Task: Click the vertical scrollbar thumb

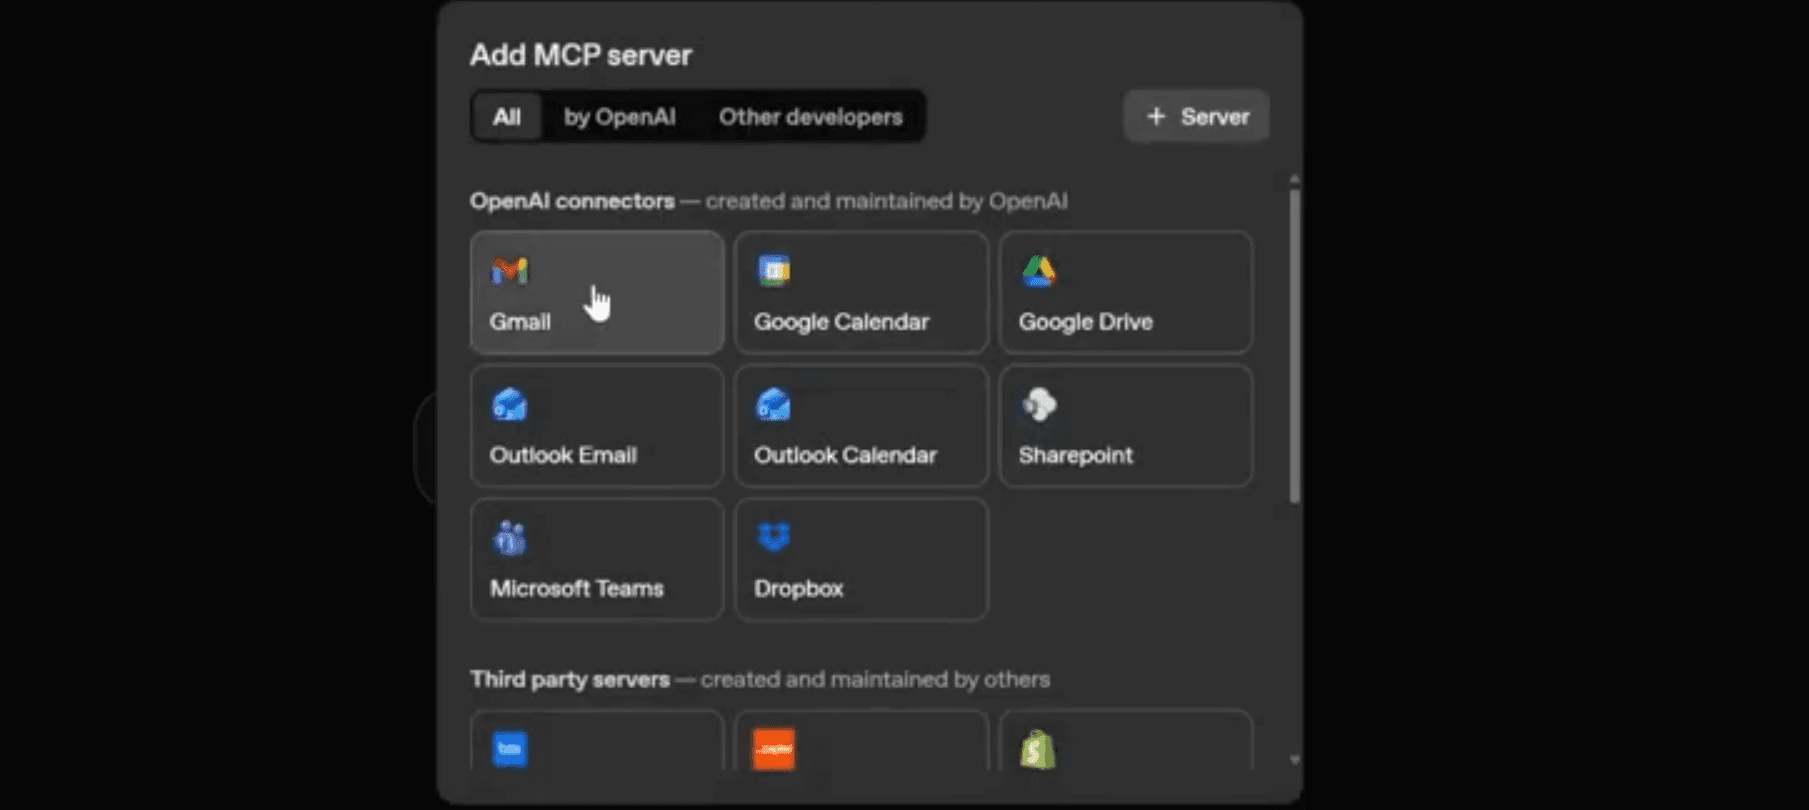Action: tap(1295, 346)
